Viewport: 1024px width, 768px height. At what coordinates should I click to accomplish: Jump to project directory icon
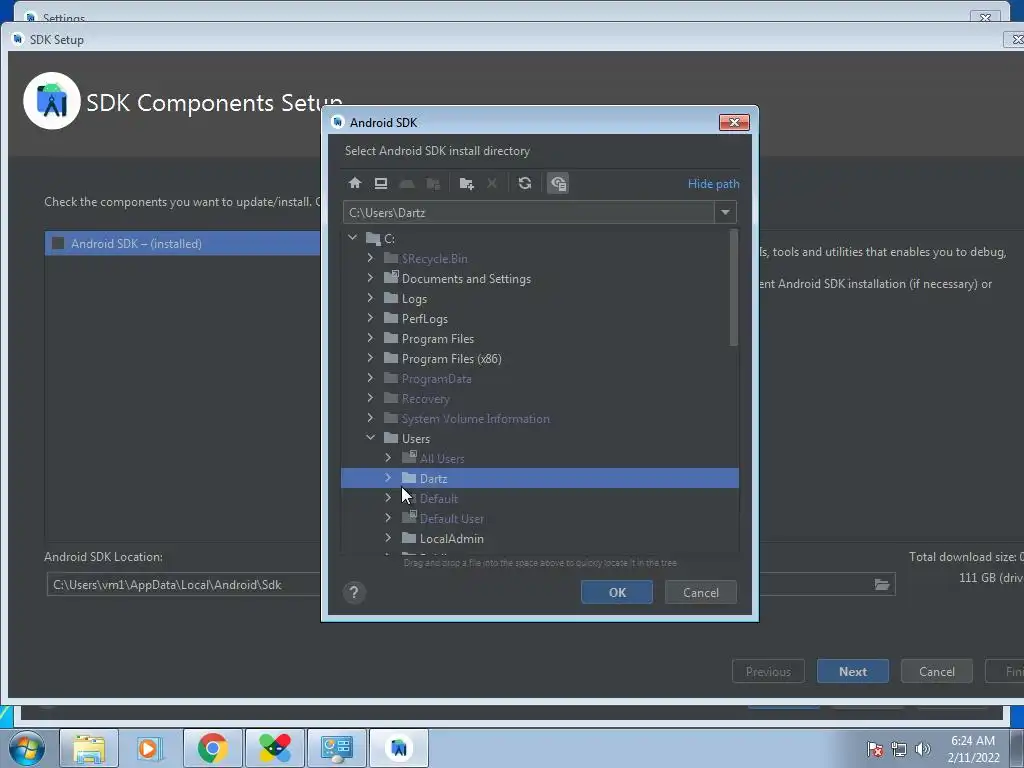click(x=407, y=184)
